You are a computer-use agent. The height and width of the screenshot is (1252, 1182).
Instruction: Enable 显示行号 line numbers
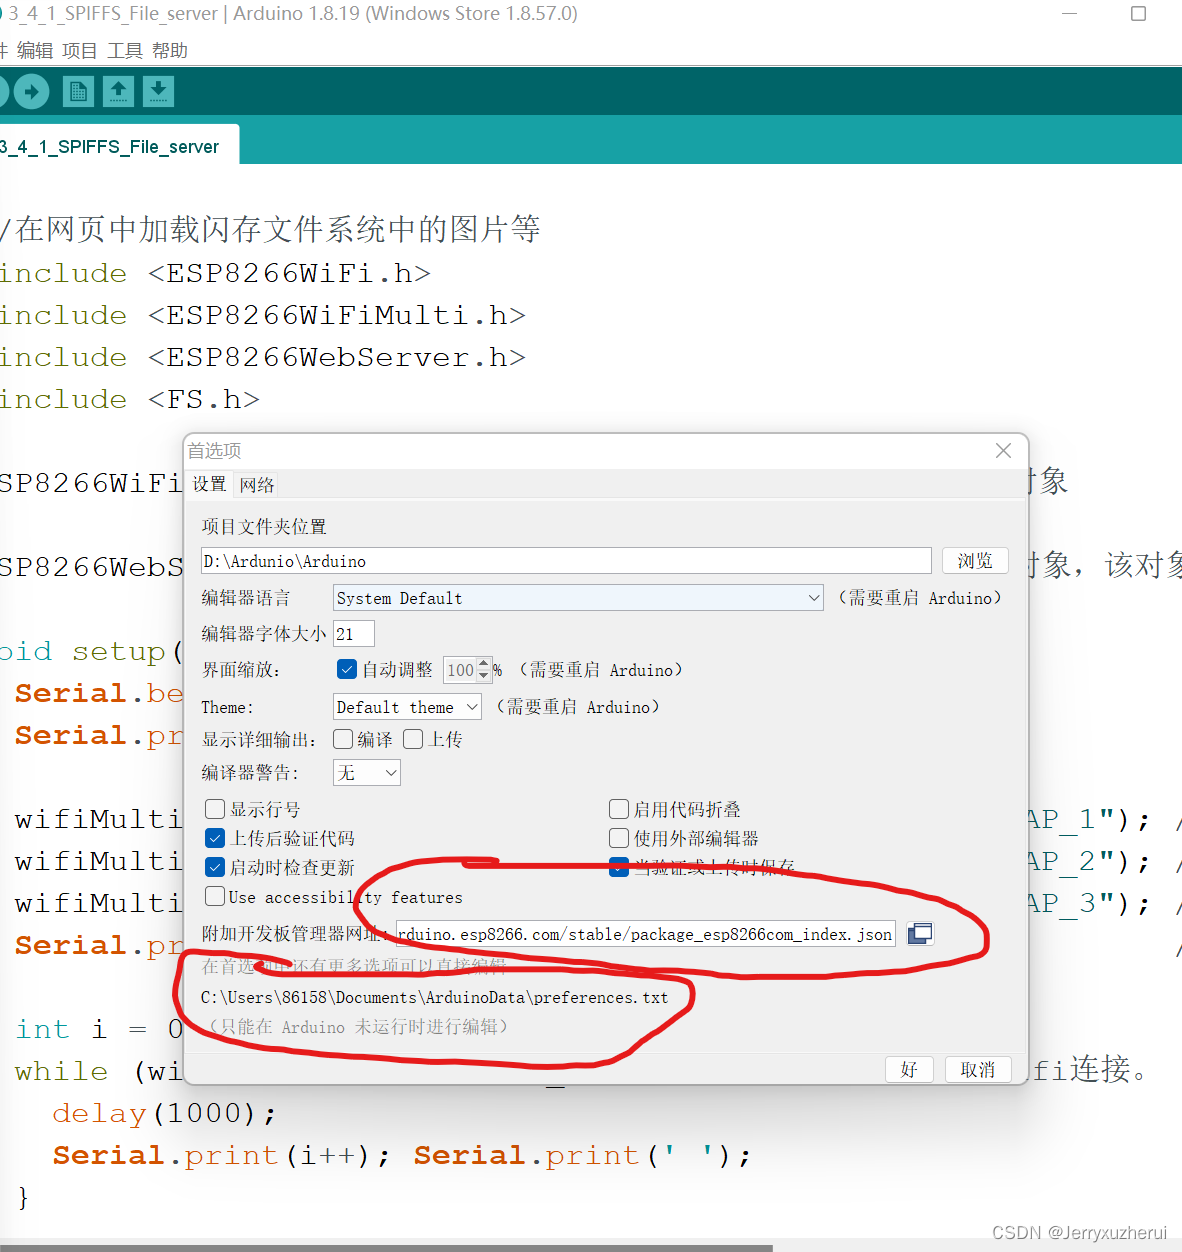(215, 809)
